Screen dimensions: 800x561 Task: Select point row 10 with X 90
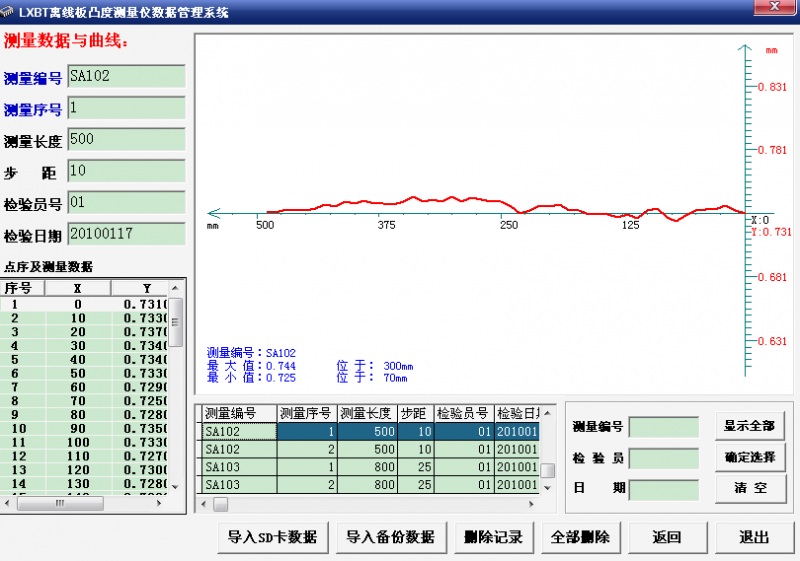pyautogui.click(x=84, y=428)
